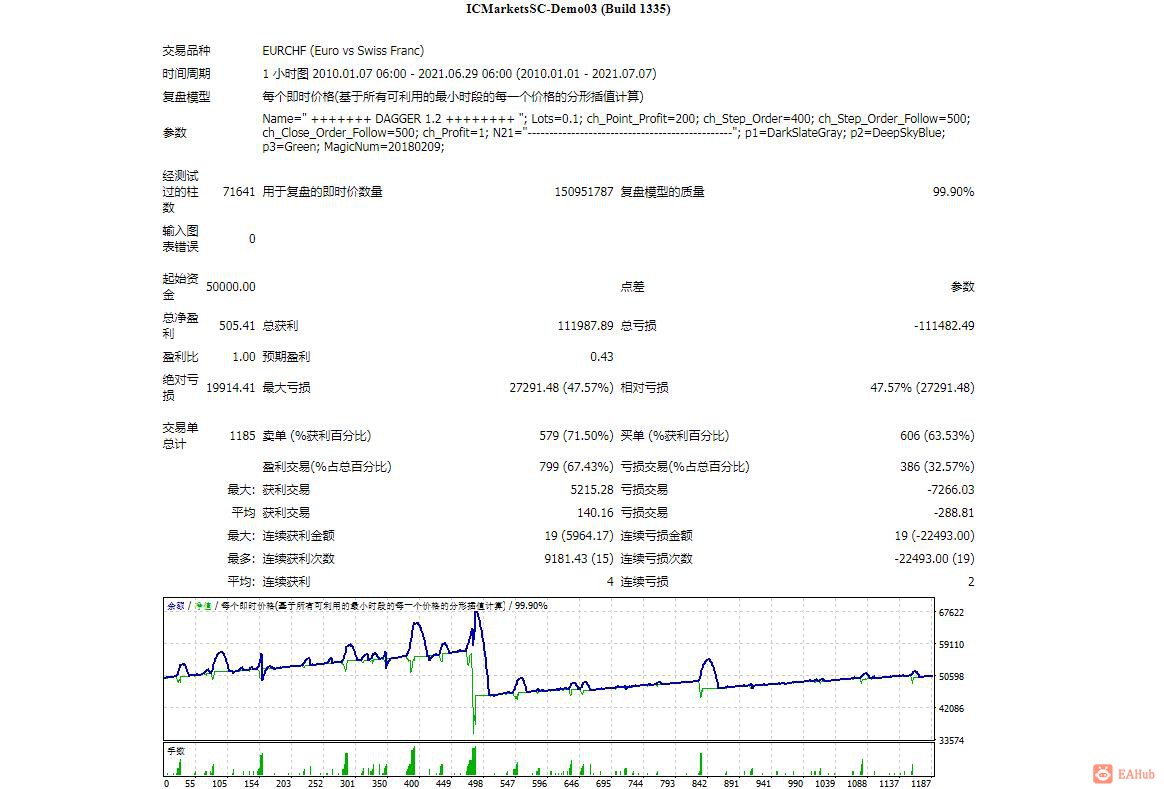Viewport: 1164px width, 789px height.
Task: Click the x-axis trade number '1187'
Action: click(921, 783)
